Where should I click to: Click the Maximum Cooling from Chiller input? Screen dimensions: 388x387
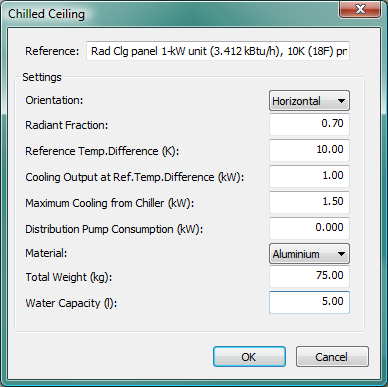tap(309, 202)
